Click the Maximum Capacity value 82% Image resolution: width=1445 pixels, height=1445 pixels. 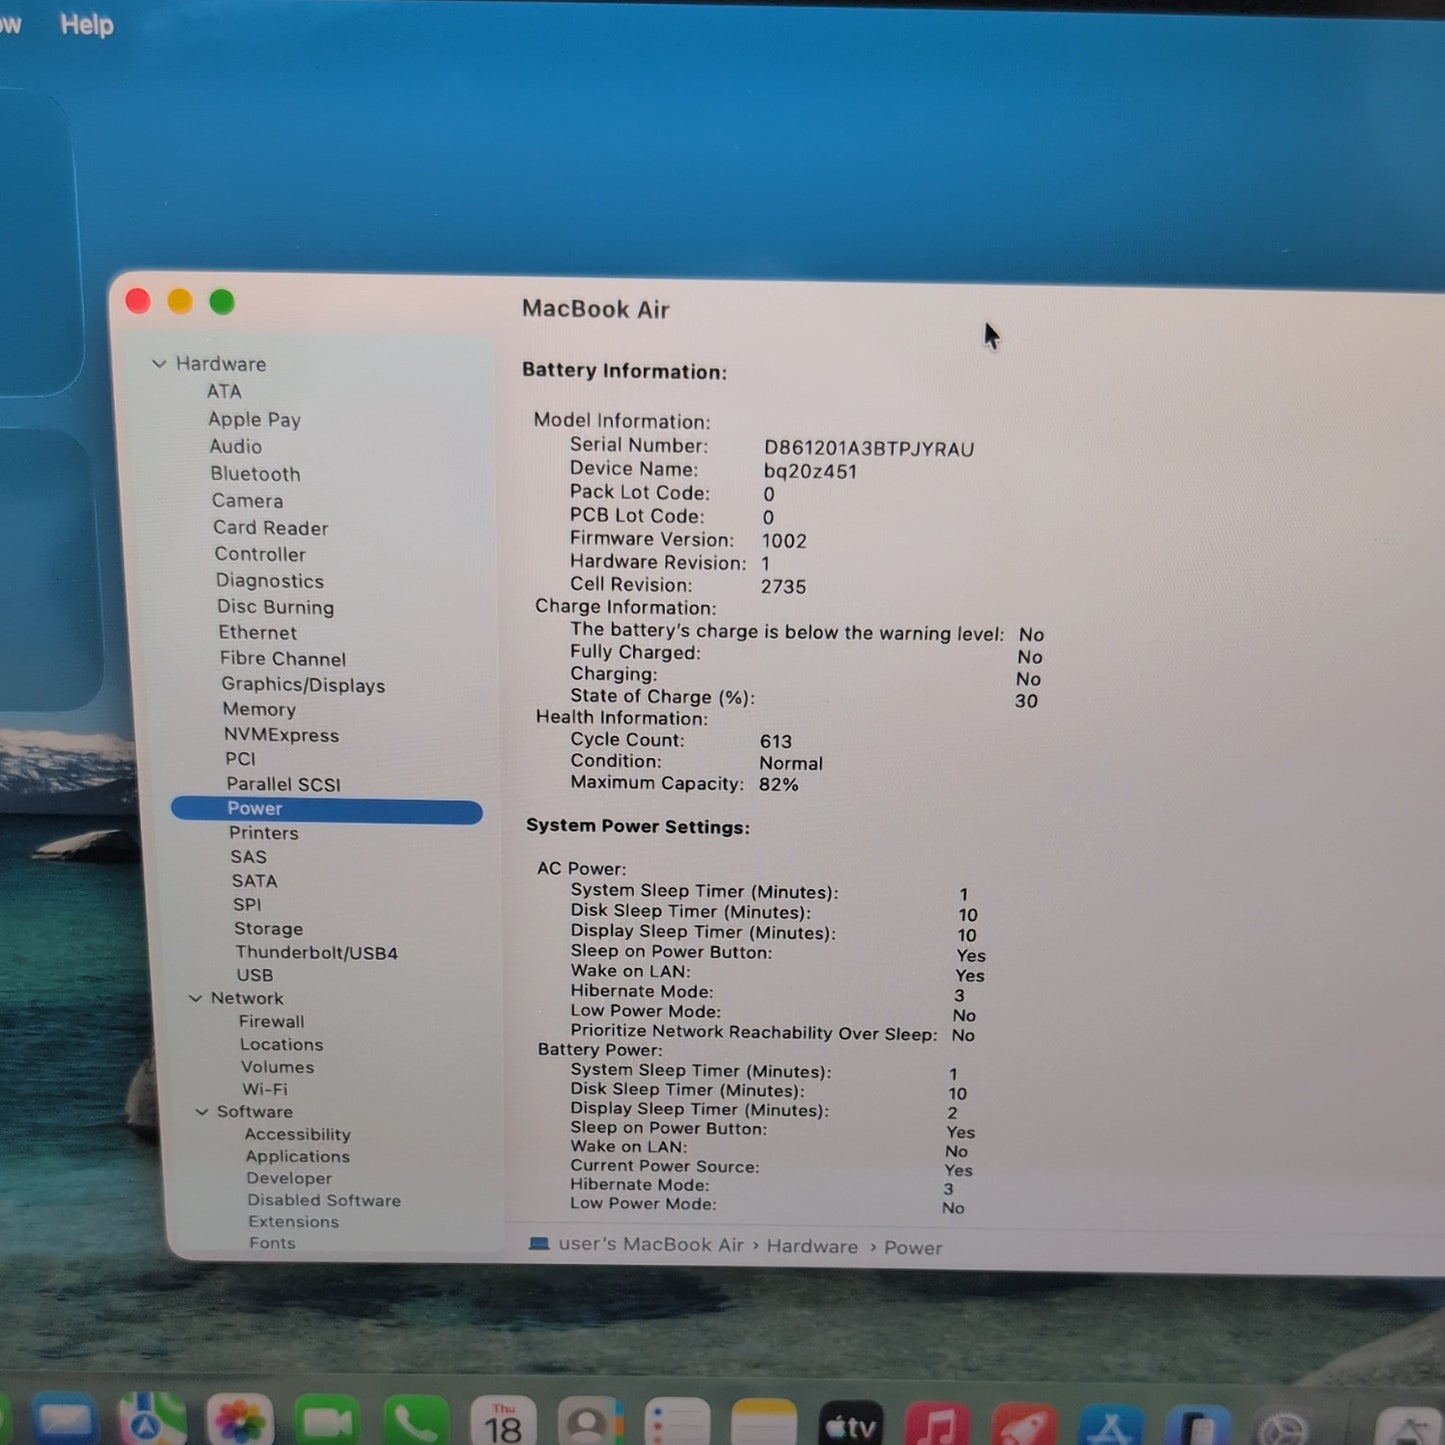pos(779,785)
